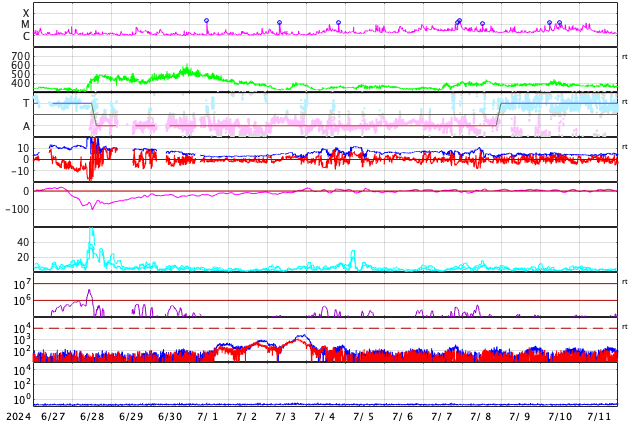The width and height of the screenshot is (634, 424).
Task: Click the A sector polarity label
Action: [x=26, y=127]
